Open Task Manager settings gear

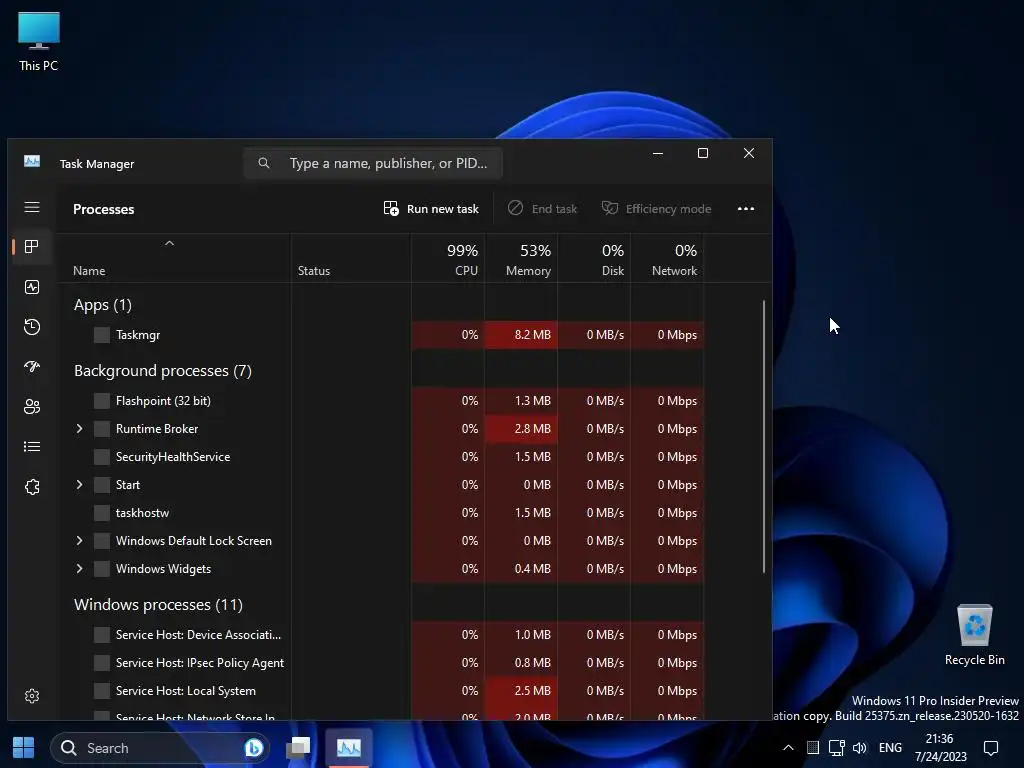point(32,696)
